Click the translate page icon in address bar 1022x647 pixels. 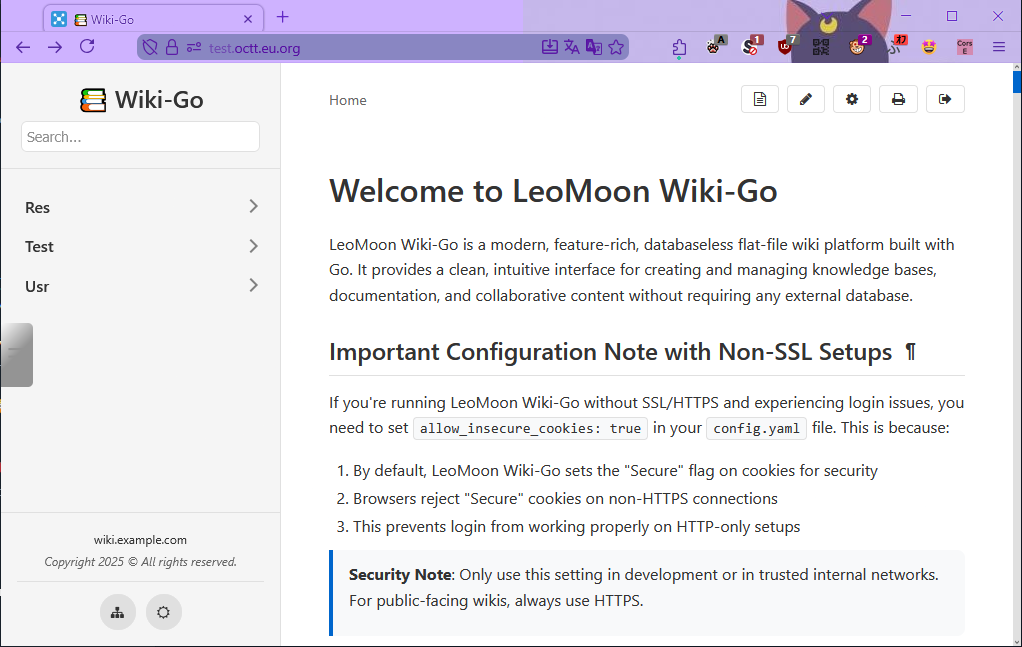[572, 47]
